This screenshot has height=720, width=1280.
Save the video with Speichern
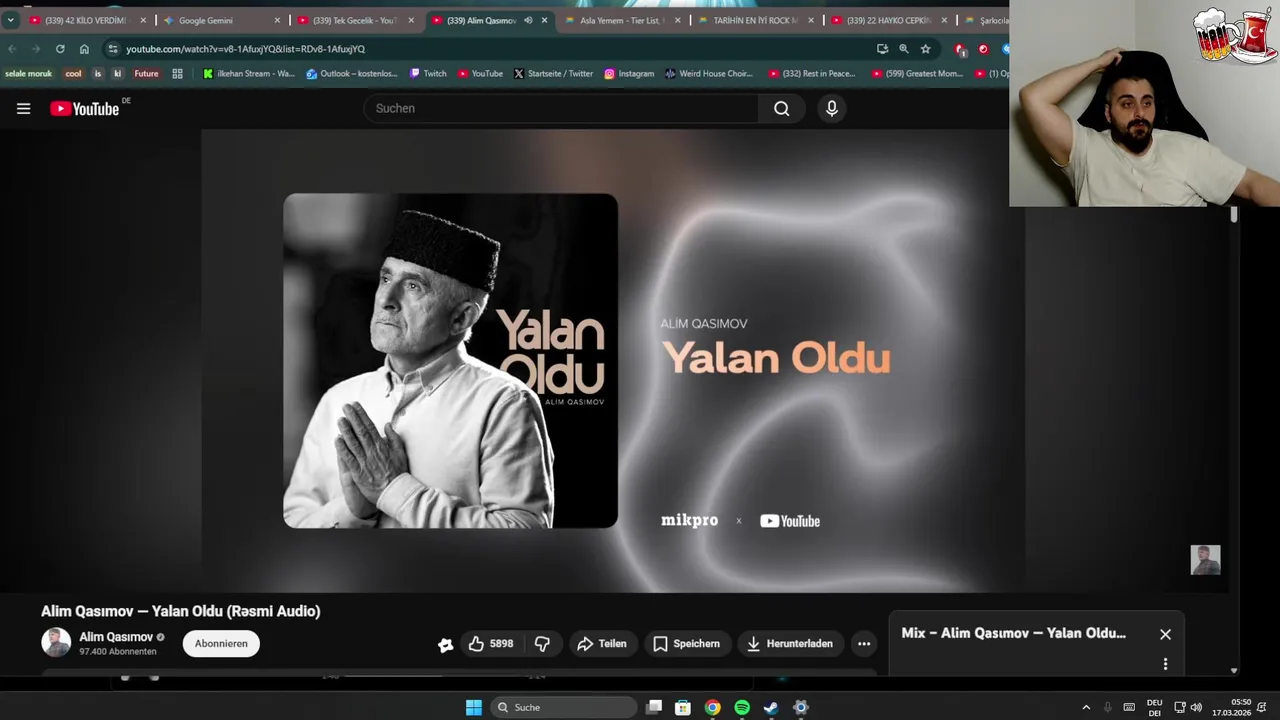[x=687, y=644]
